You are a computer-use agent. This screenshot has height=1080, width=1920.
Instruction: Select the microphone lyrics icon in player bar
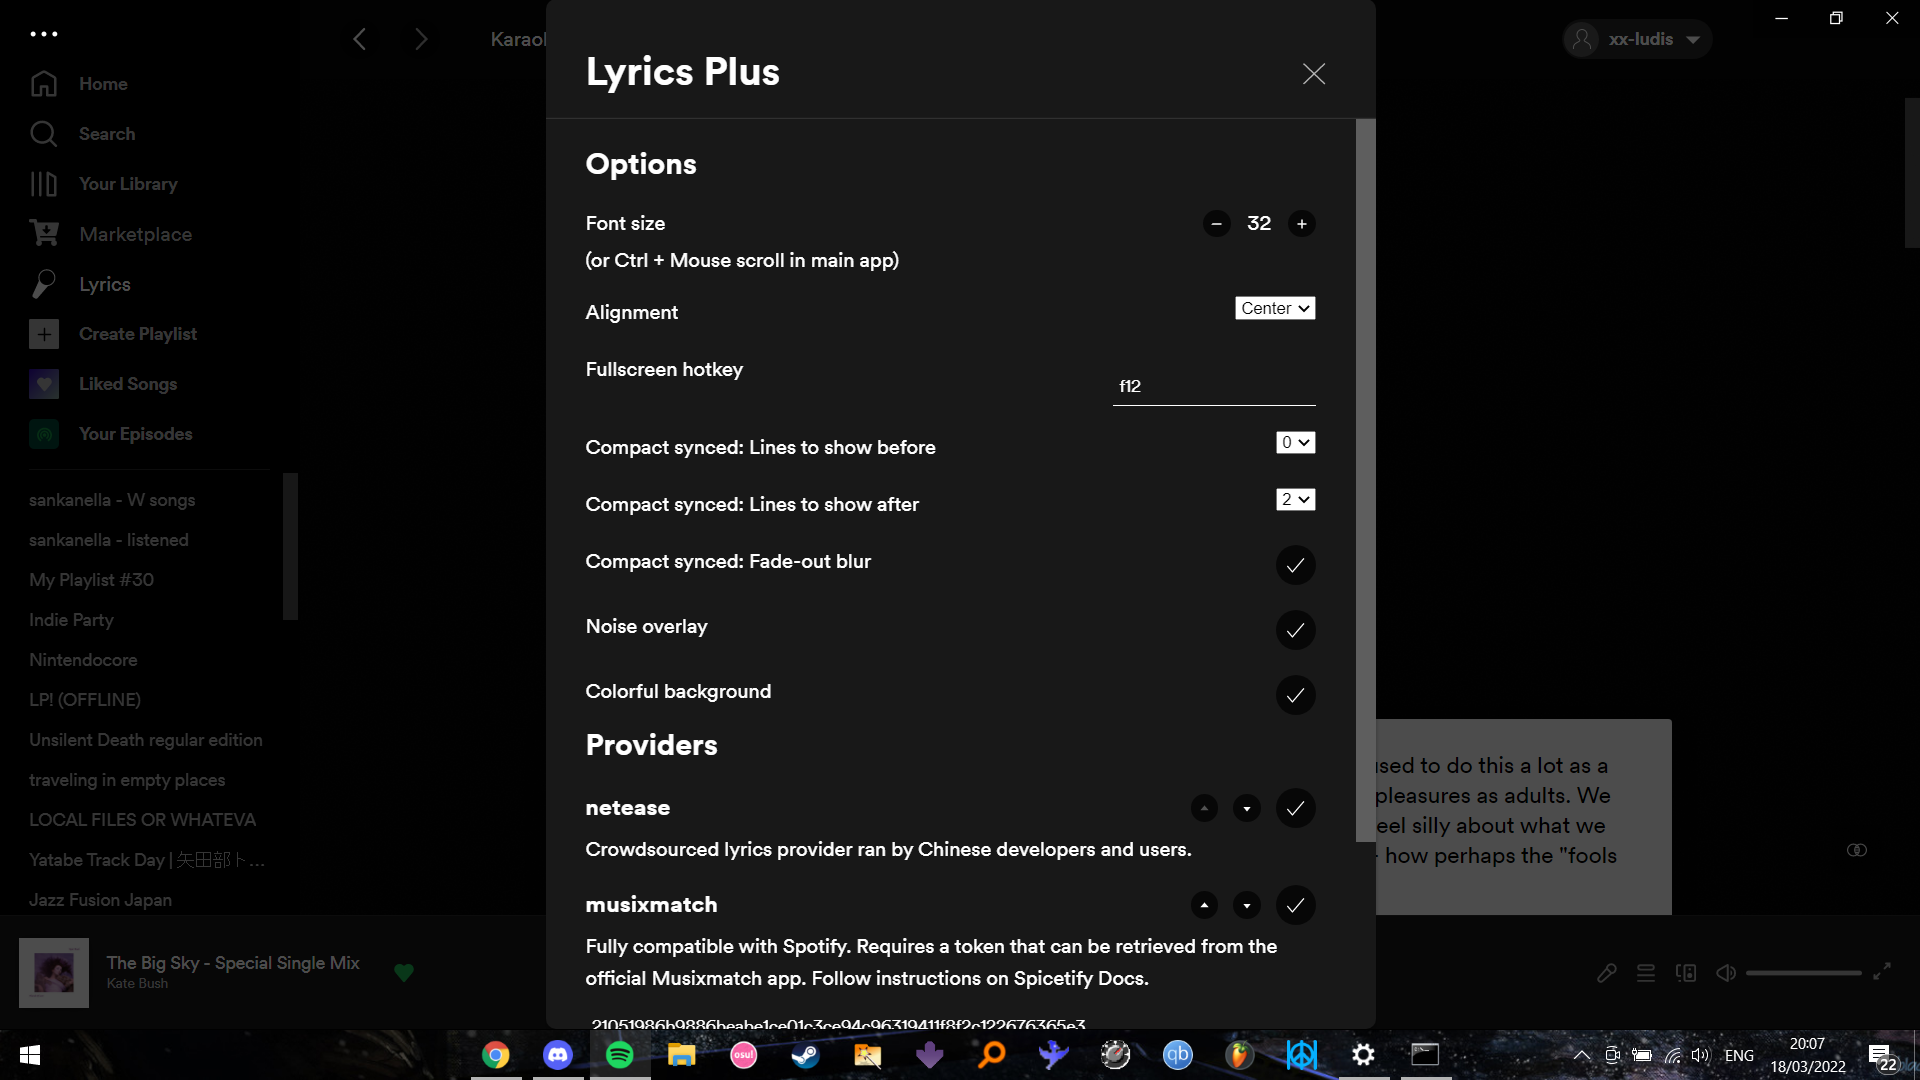(1607, 972)
